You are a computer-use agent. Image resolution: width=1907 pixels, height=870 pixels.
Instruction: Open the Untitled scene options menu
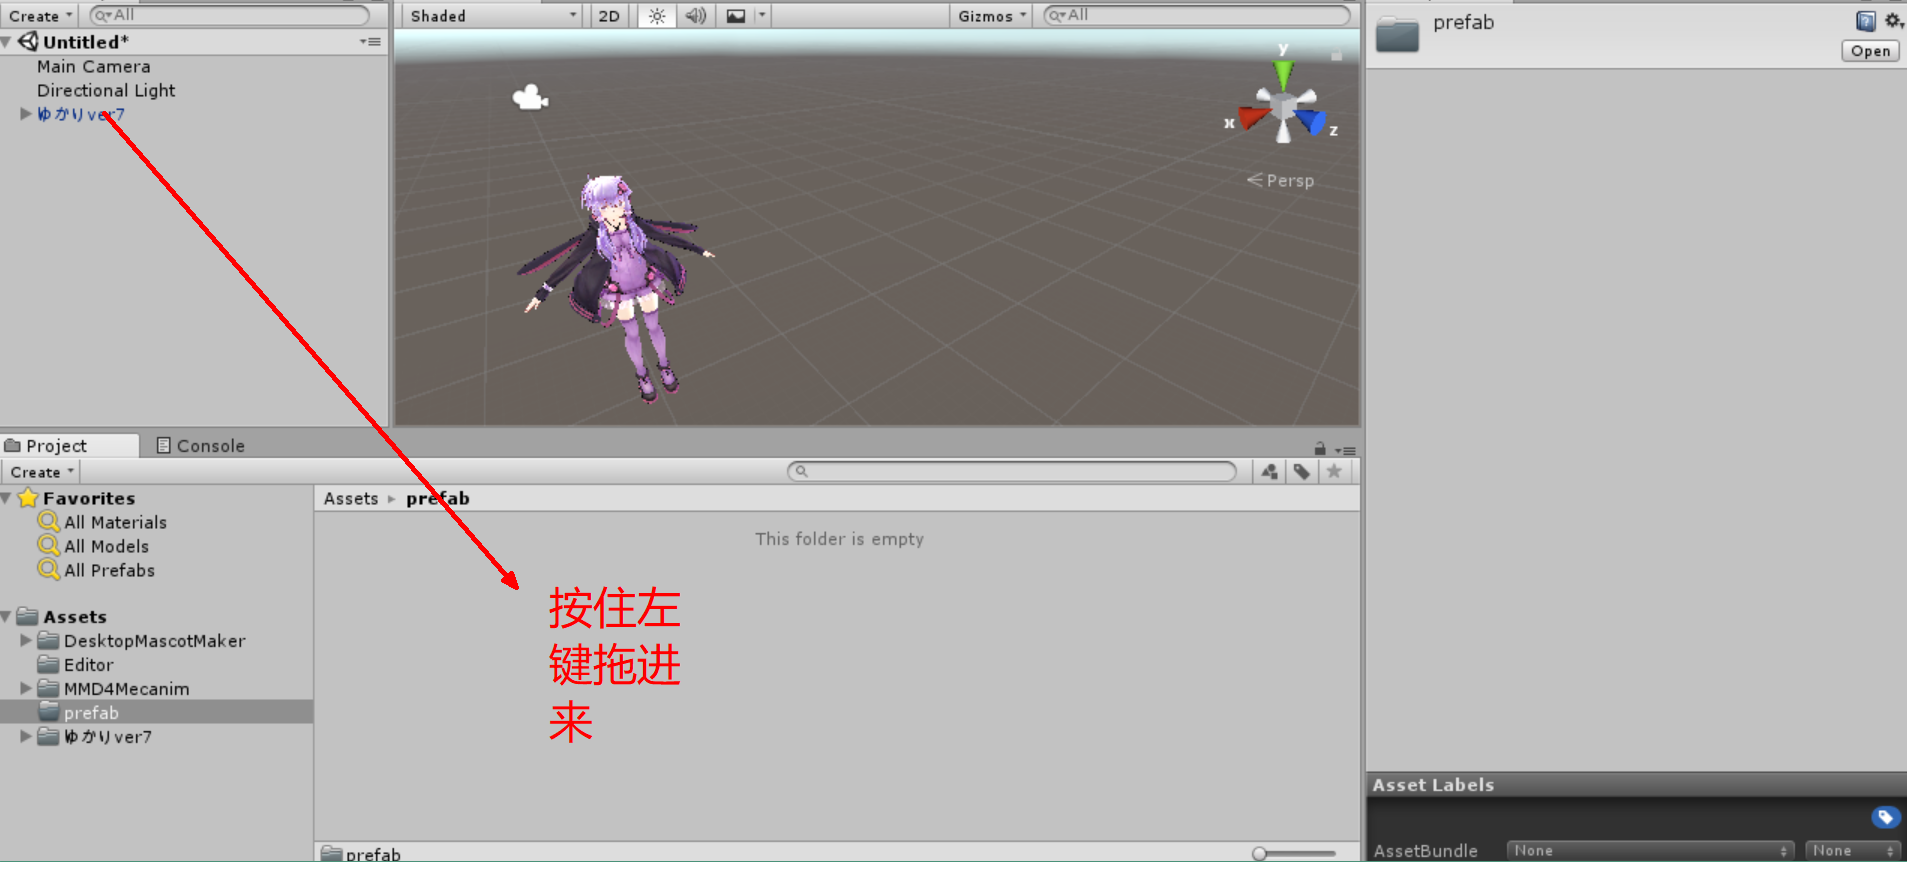click(371, 42)
